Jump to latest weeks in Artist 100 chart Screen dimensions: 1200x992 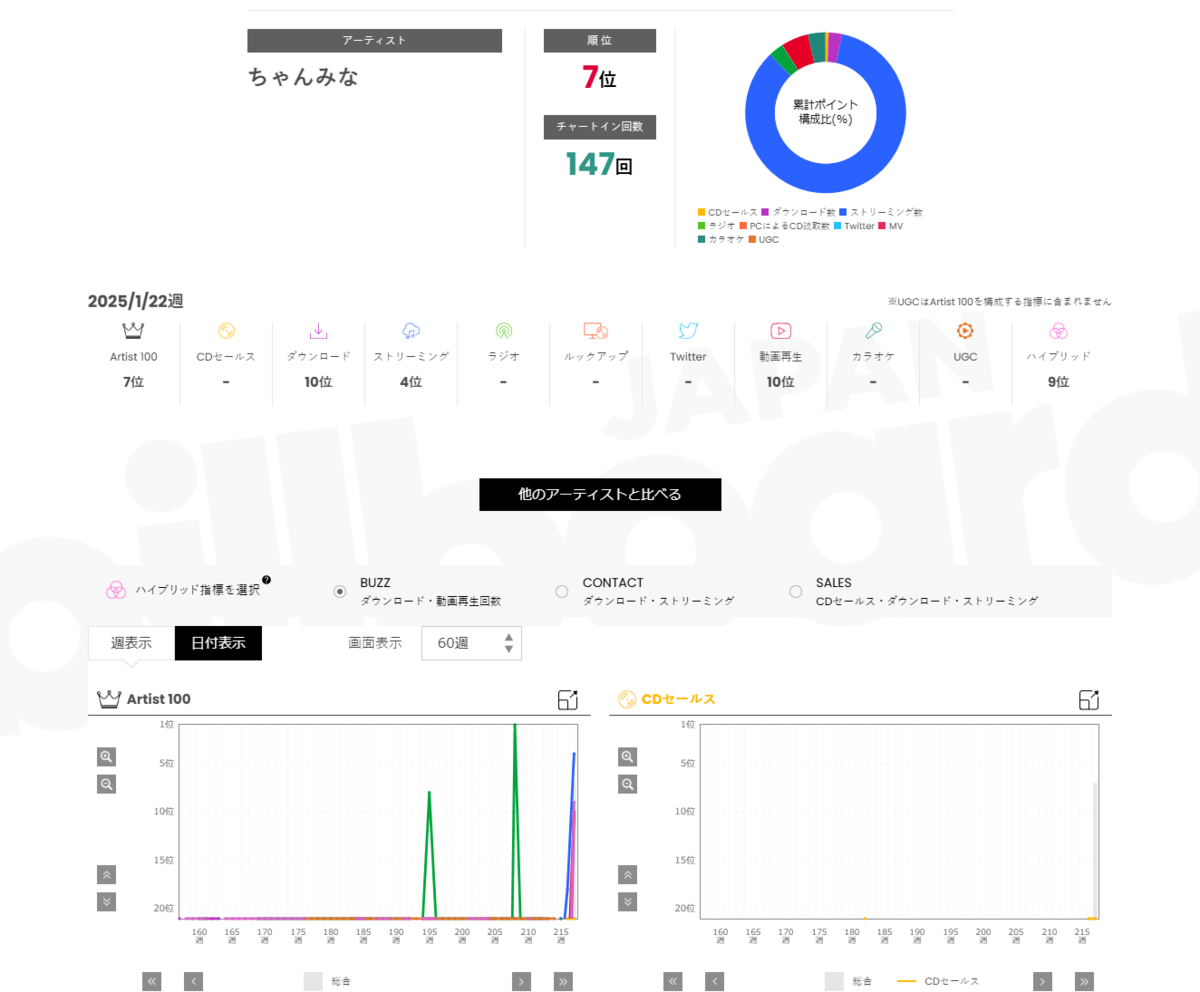[x=563, y=981]
